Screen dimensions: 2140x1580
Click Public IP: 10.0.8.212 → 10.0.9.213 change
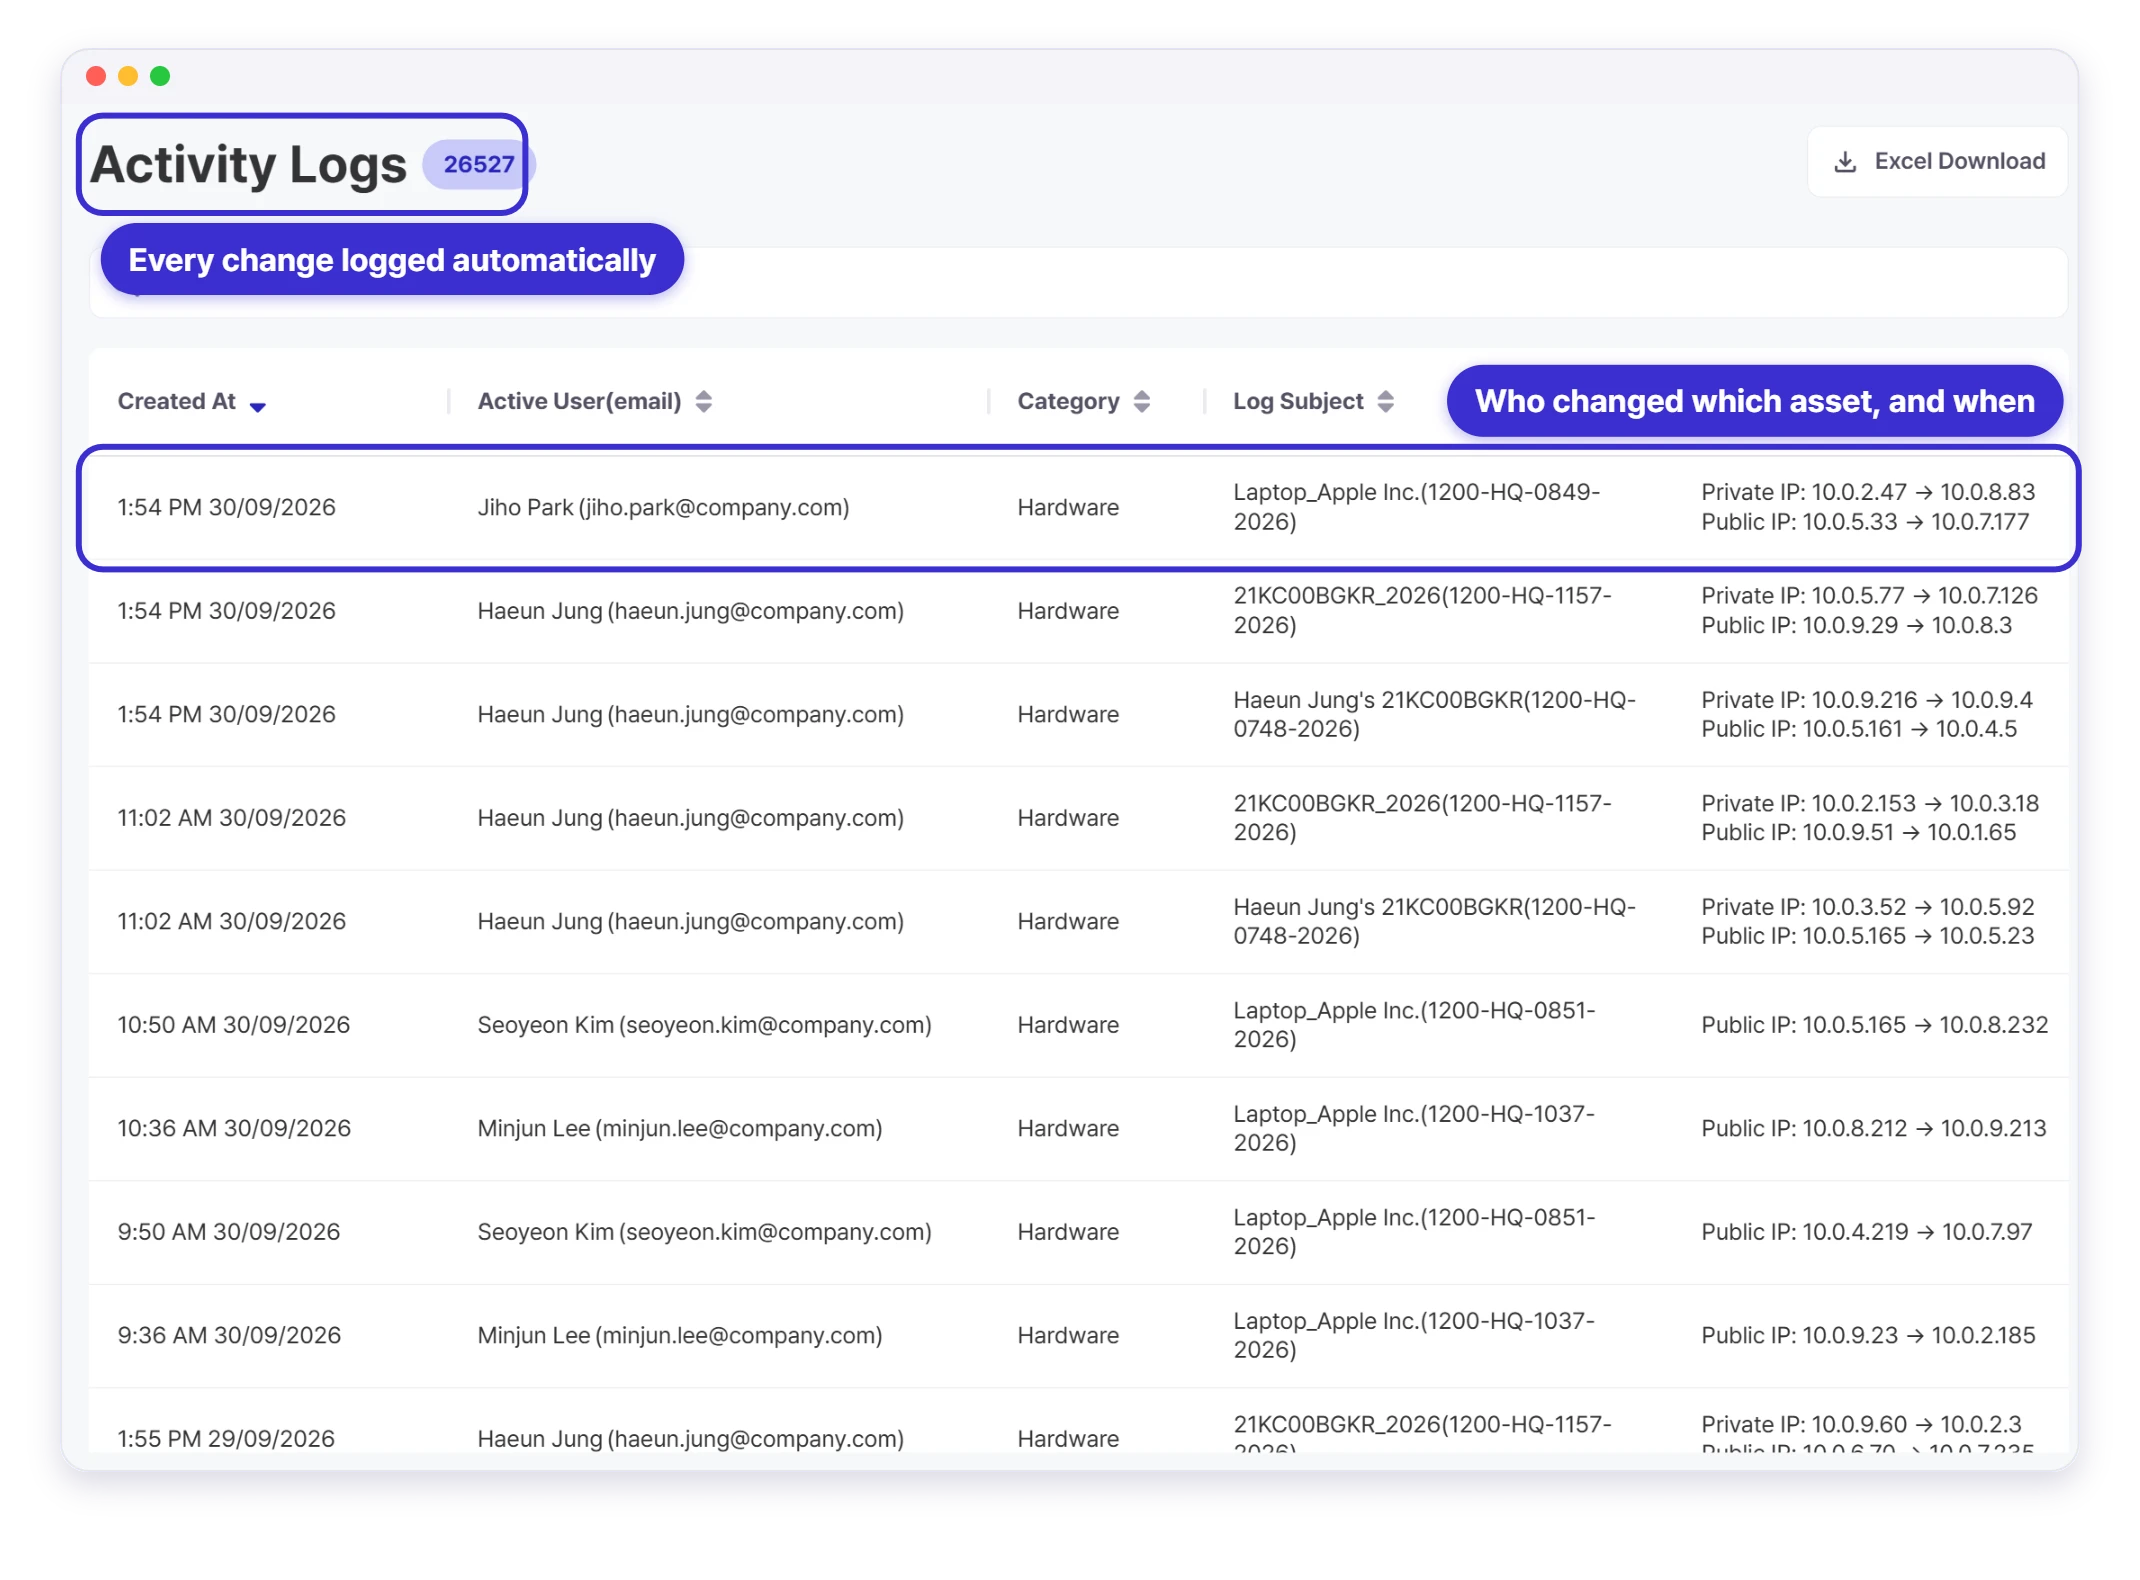(x=1874, y=1129)
